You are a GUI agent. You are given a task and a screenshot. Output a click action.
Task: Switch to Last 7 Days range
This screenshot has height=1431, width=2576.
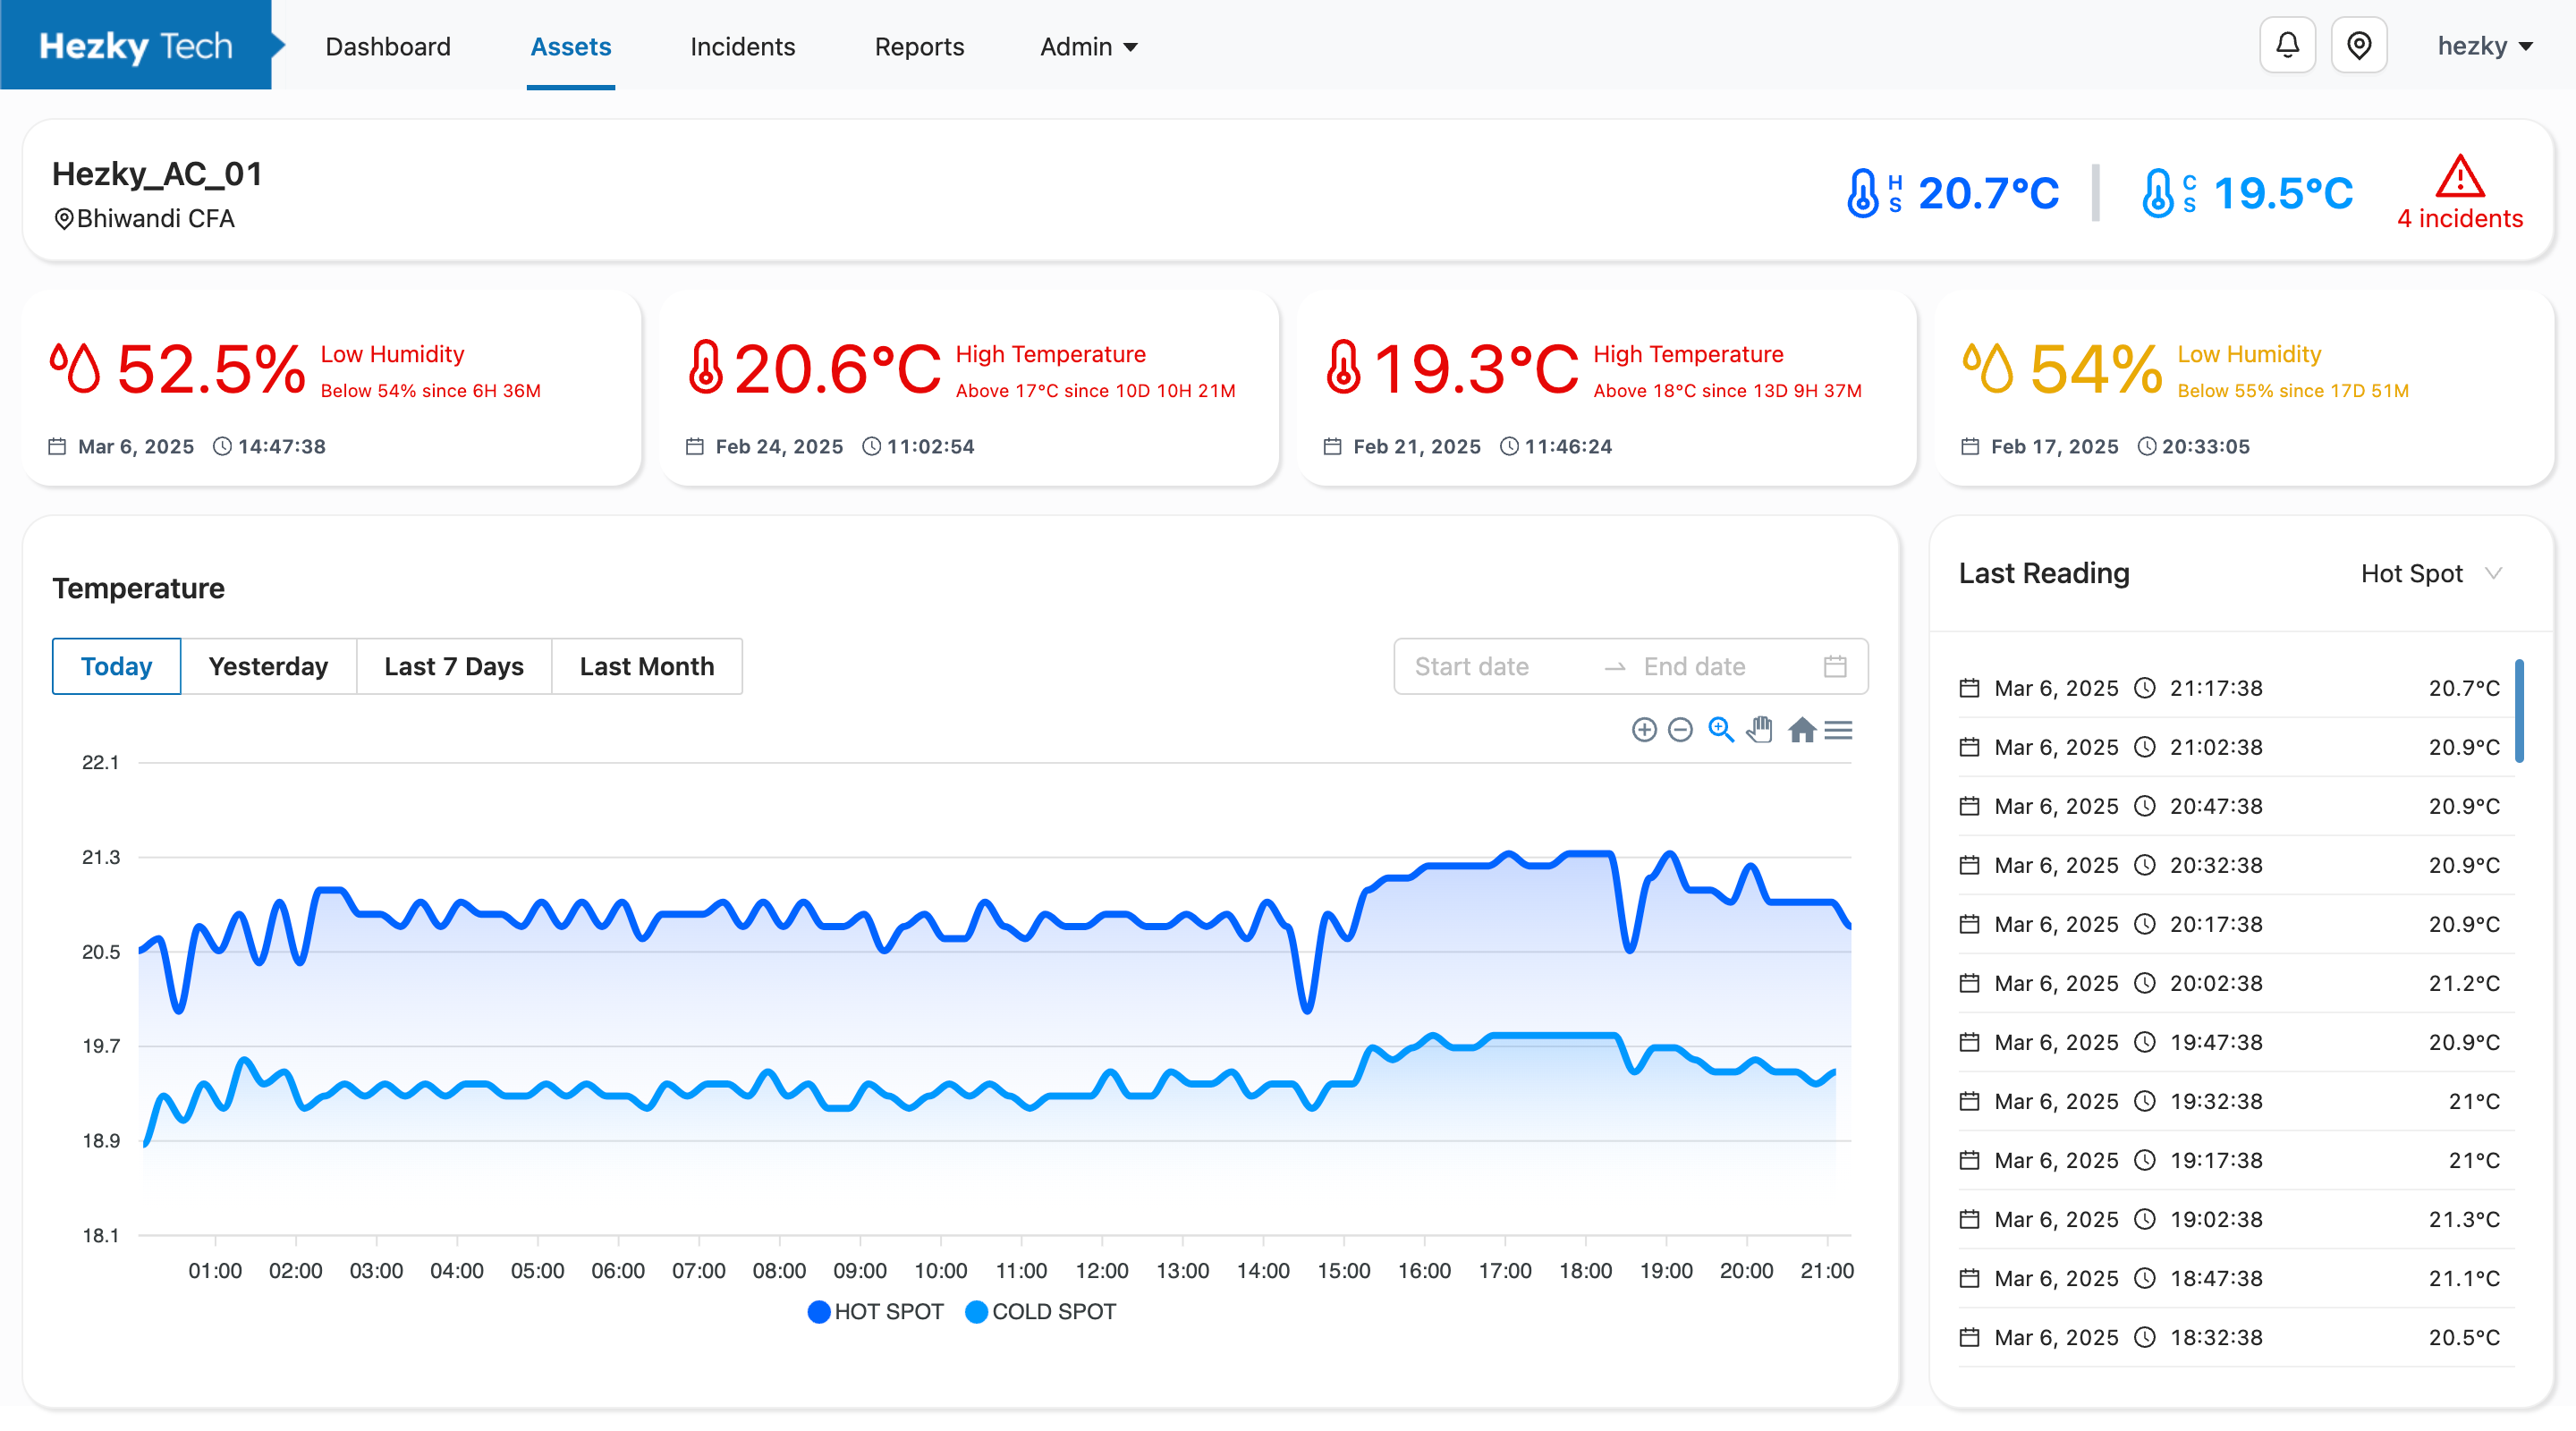click(454, 666)
